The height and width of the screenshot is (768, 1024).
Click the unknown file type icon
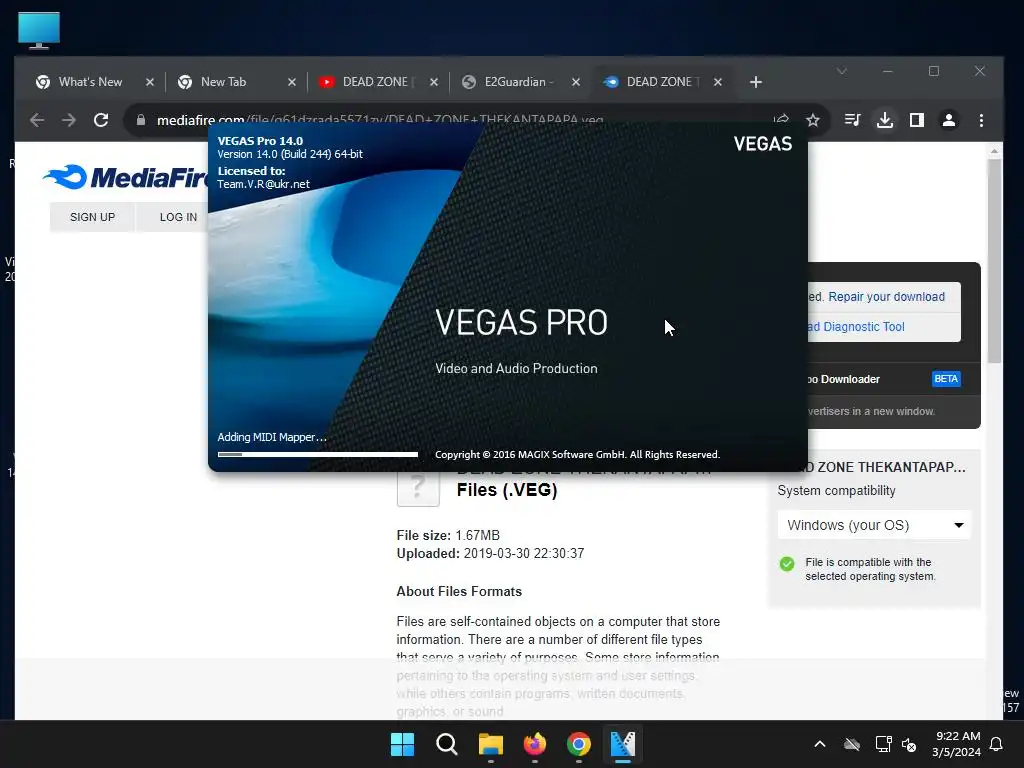pyautogui.click(x=418, y=488)
